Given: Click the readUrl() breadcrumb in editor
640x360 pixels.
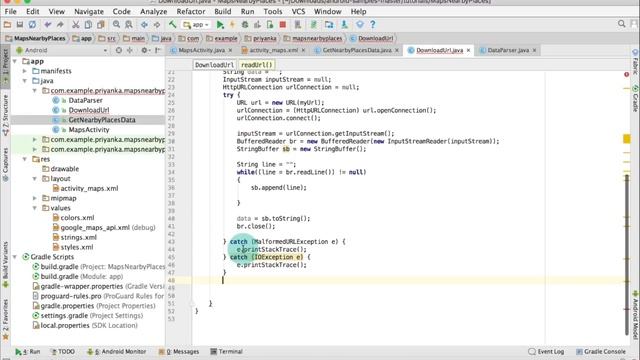Looking at the screenshot, I should tap(256, 65).
